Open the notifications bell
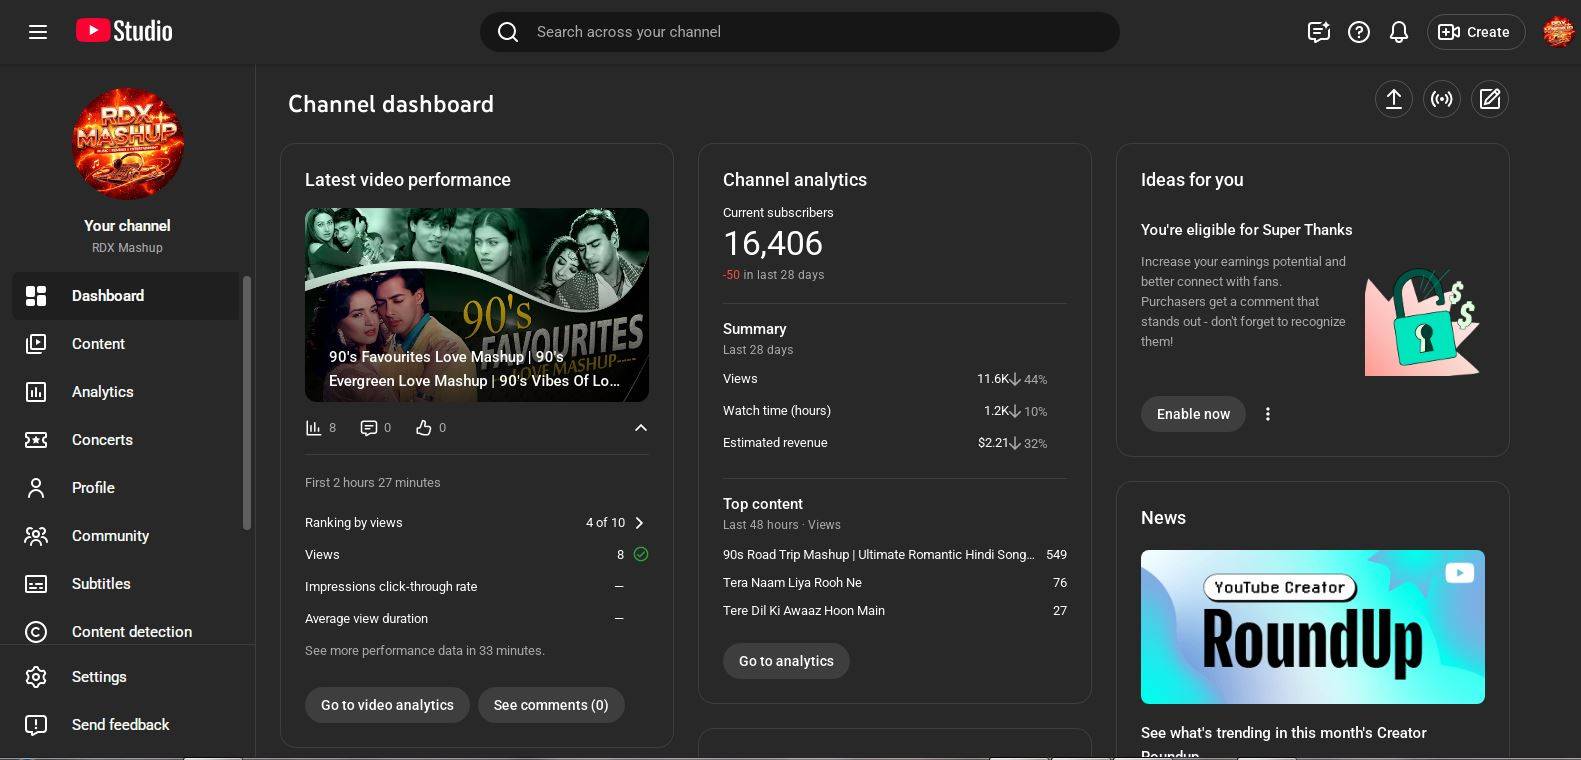Screen dimensions: 1581x760 (1398, 32)
